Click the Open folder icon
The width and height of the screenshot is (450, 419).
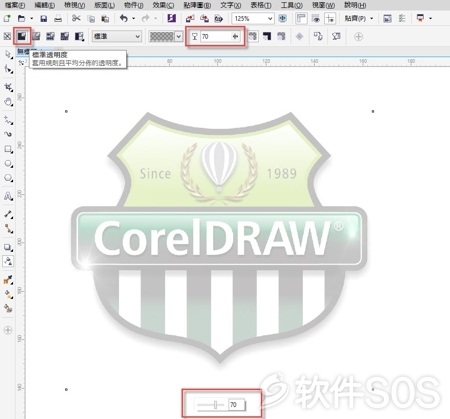click(x=21, y=18)
